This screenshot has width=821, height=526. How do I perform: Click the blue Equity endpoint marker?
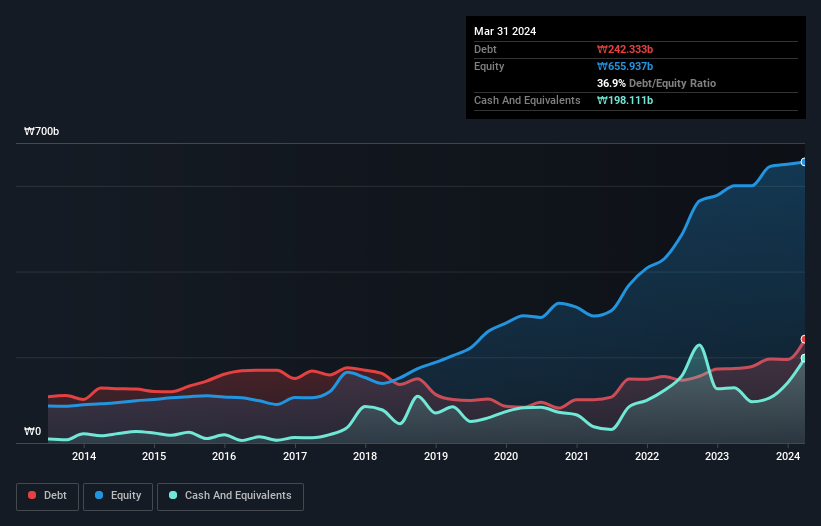(804, 162)
